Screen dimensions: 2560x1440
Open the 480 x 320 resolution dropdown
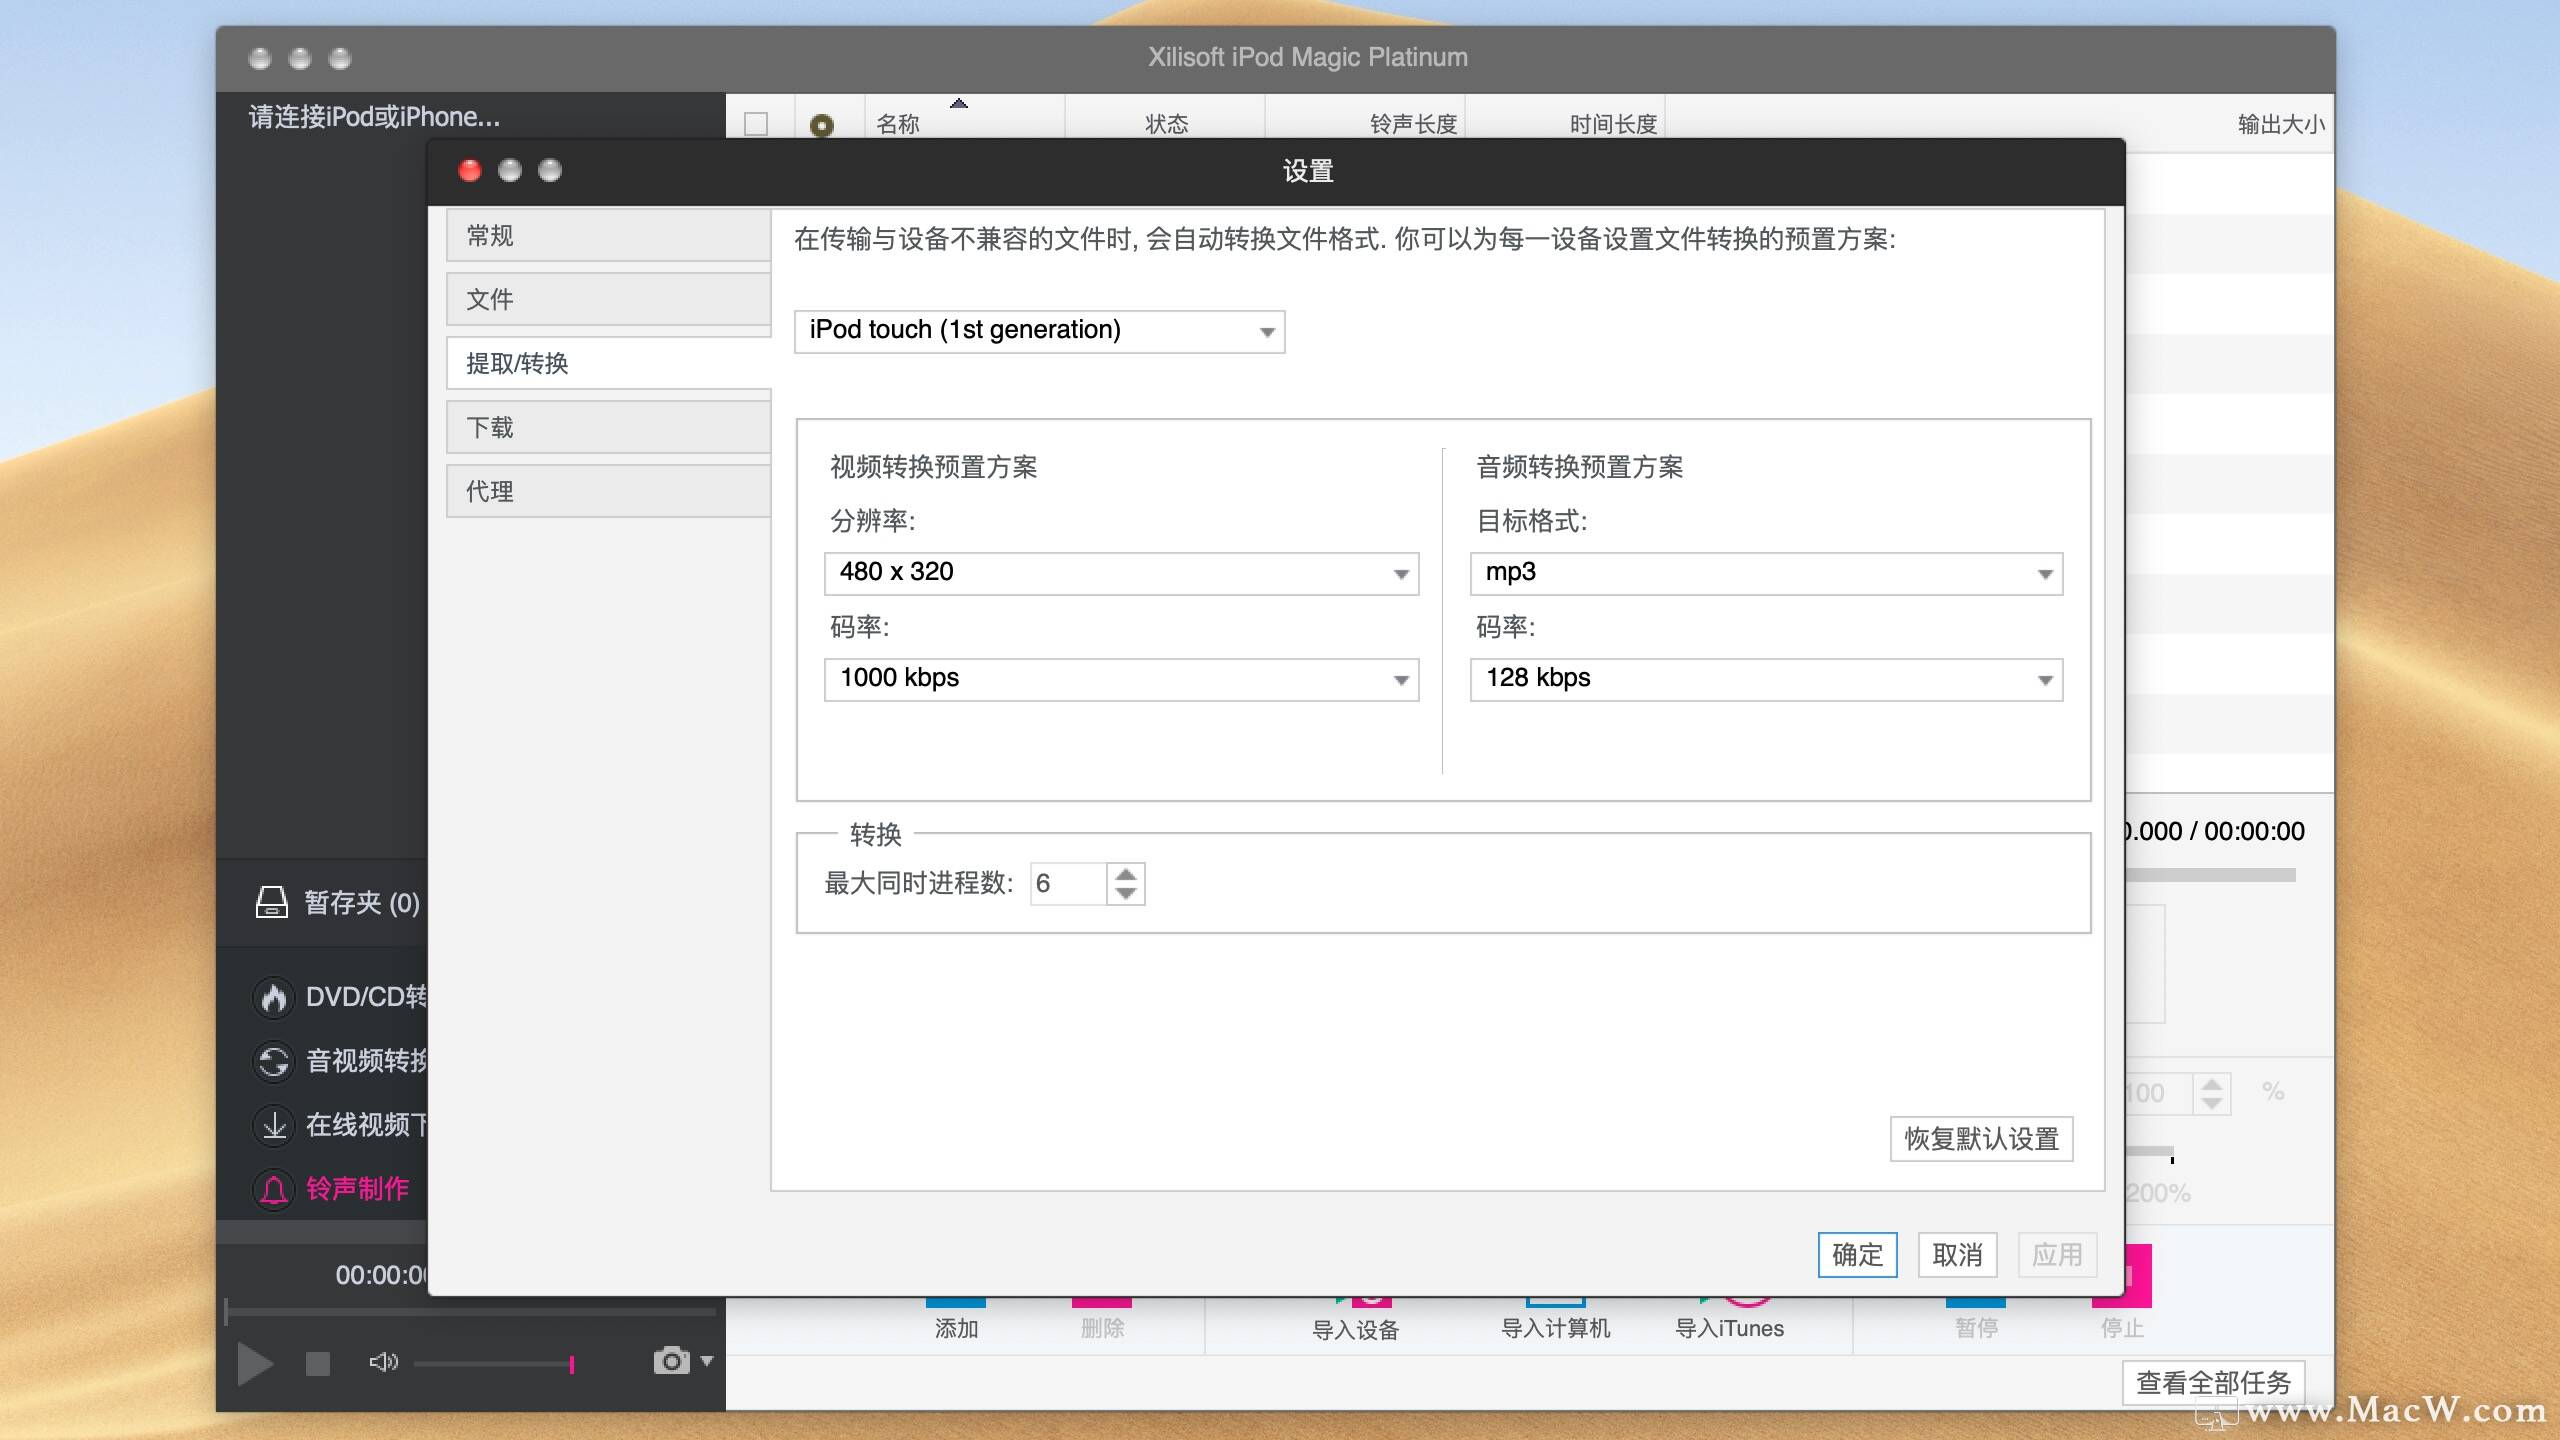pos(1121,573)
